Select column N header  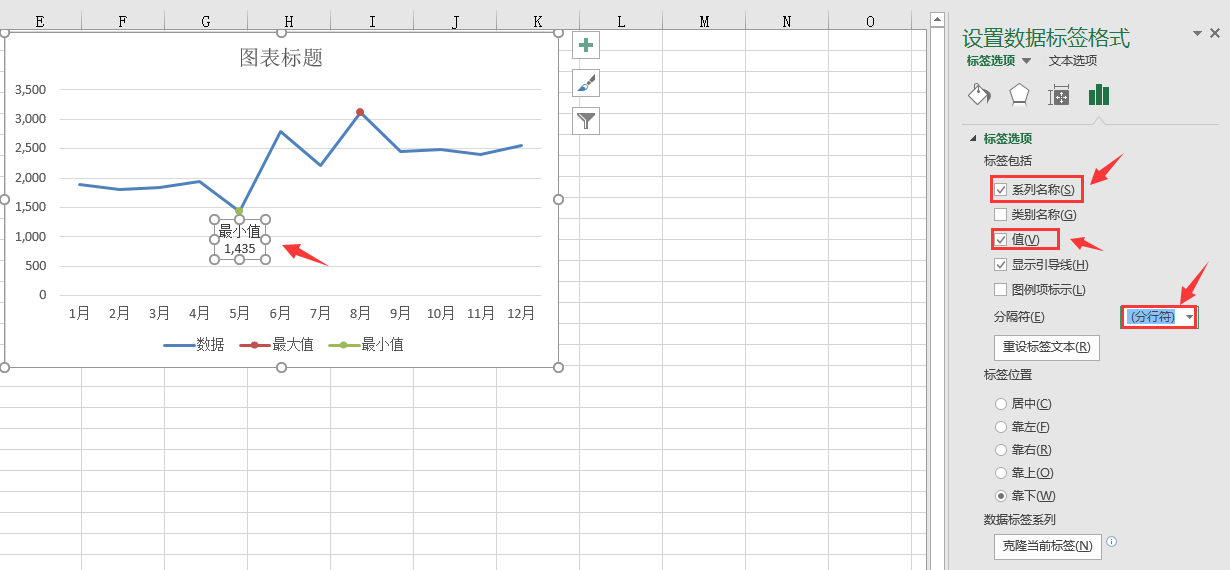(787, 21)
